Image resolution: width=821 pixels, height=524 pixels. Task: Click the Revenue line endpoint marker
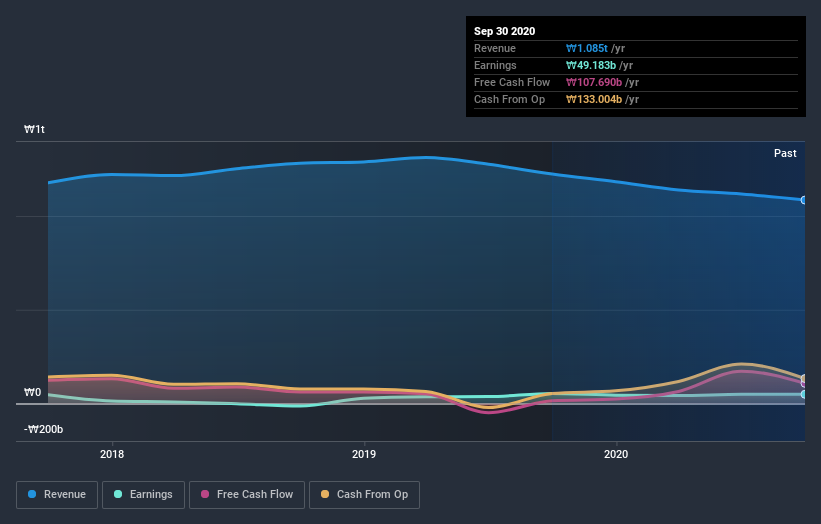(804, 200)
